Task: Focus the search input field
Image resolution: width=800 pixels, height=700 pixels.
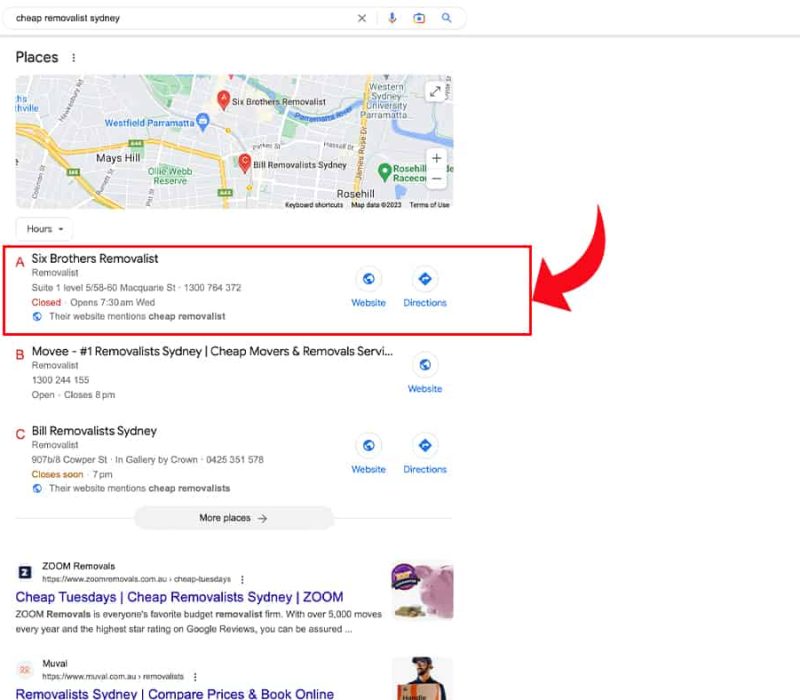Action: [x=180, y=18]
